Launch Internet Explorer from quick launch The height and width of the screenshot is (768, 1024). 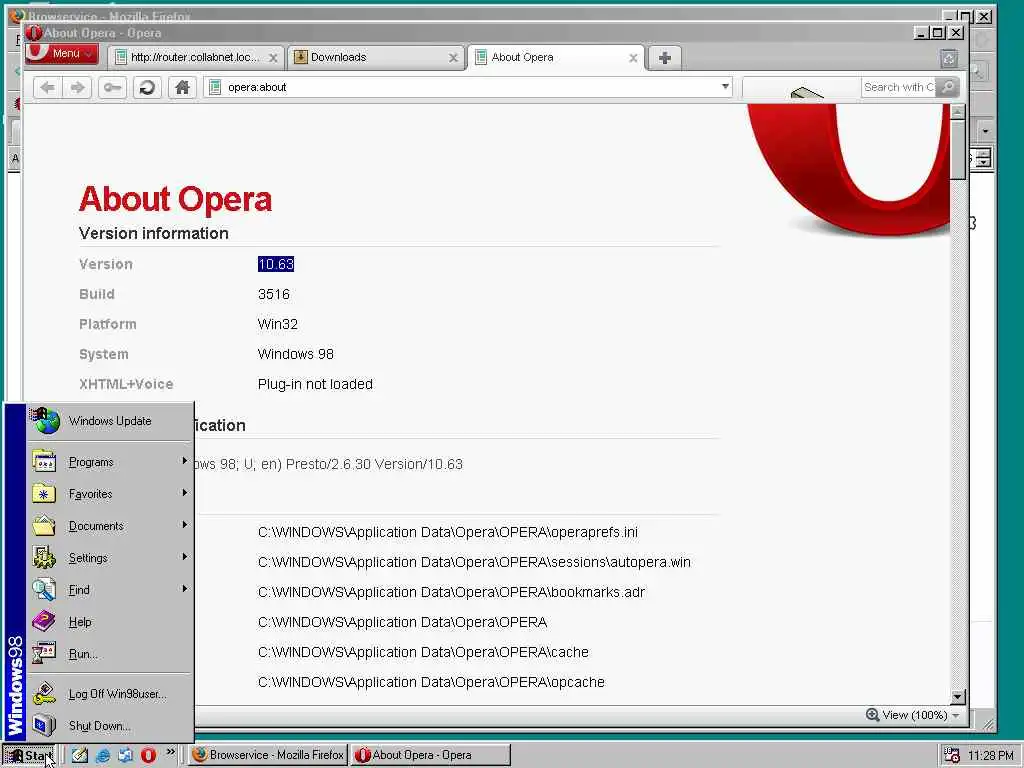pyautogui.click(x=103, y=755)
